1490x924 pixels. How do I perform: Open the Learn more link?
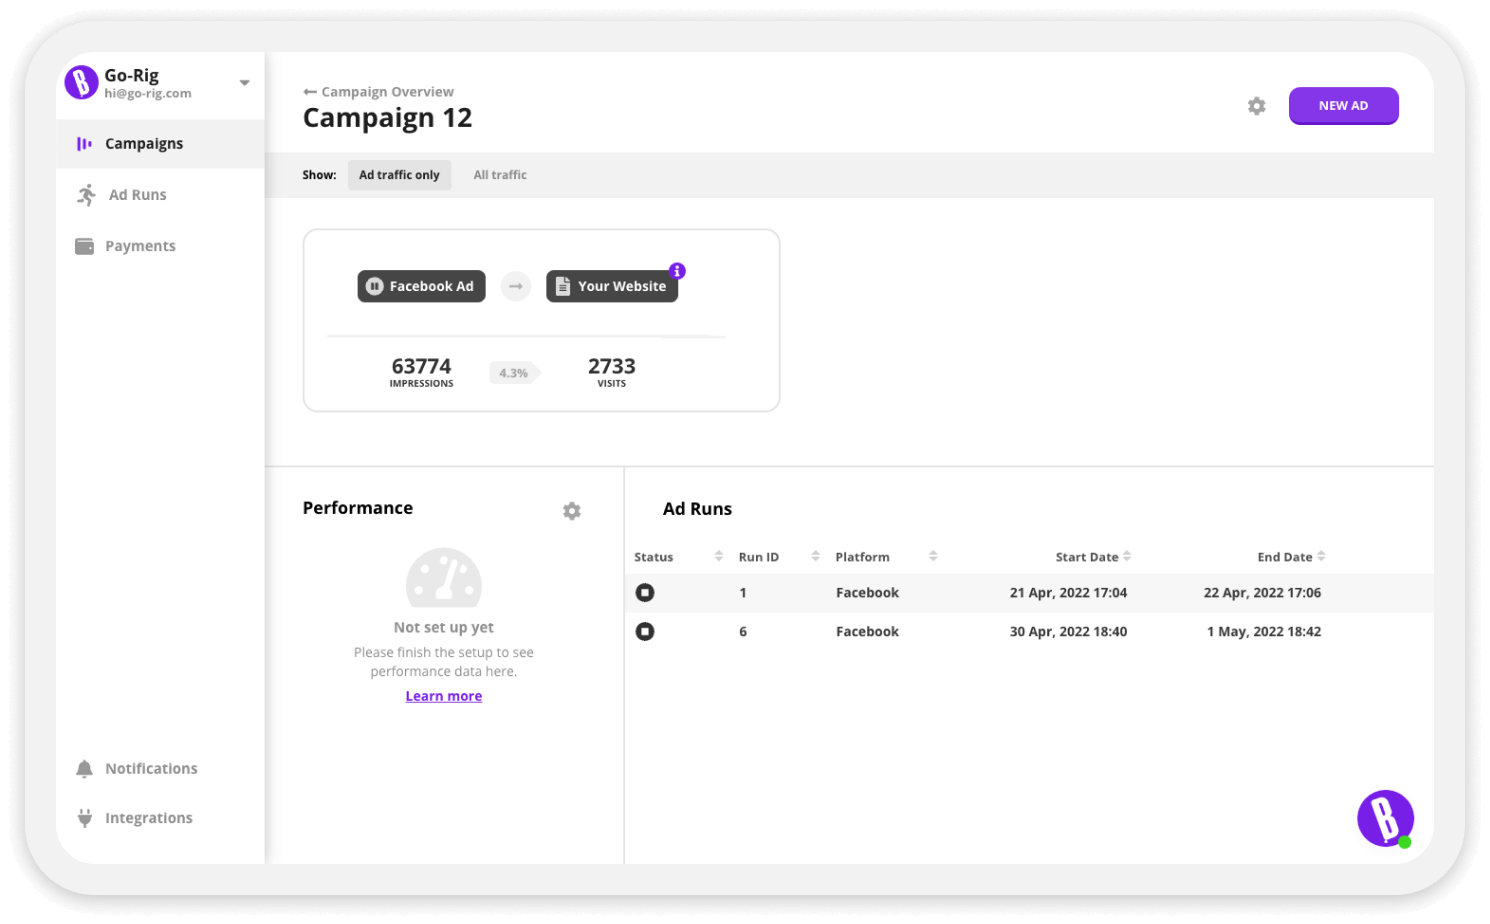443,696
